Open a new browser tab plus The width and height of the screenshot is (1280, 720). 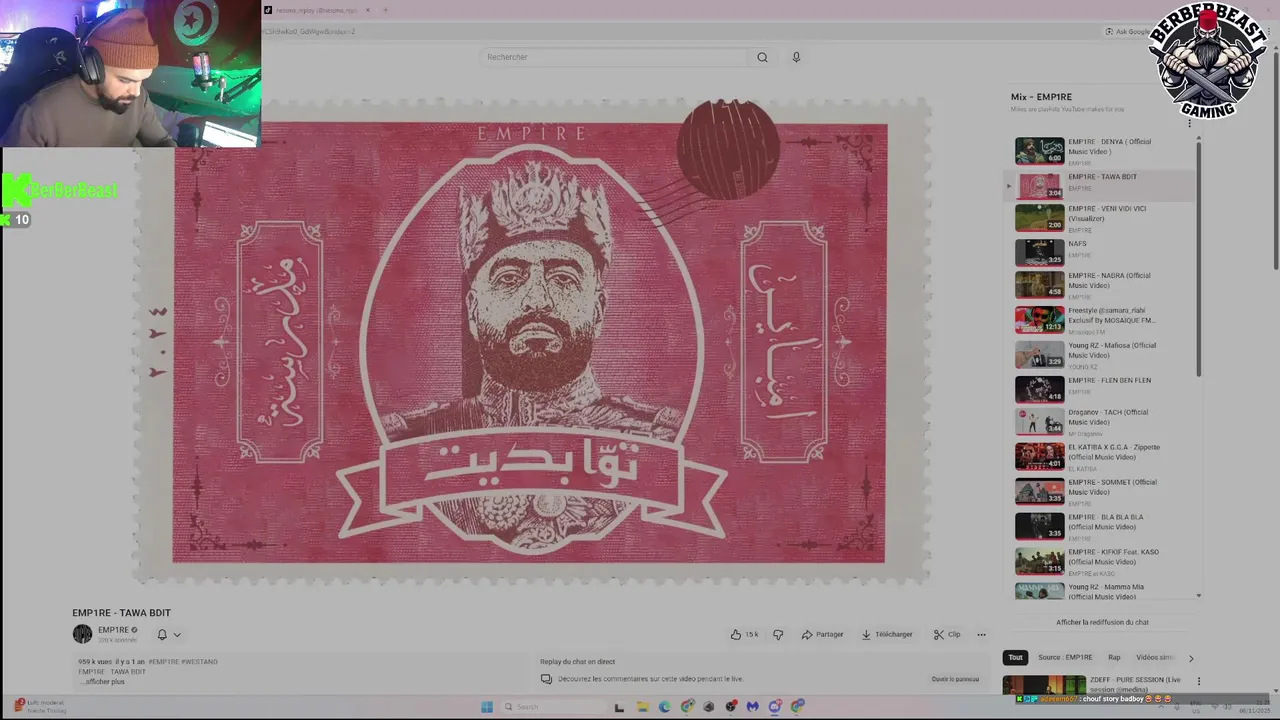pos(385,10)
